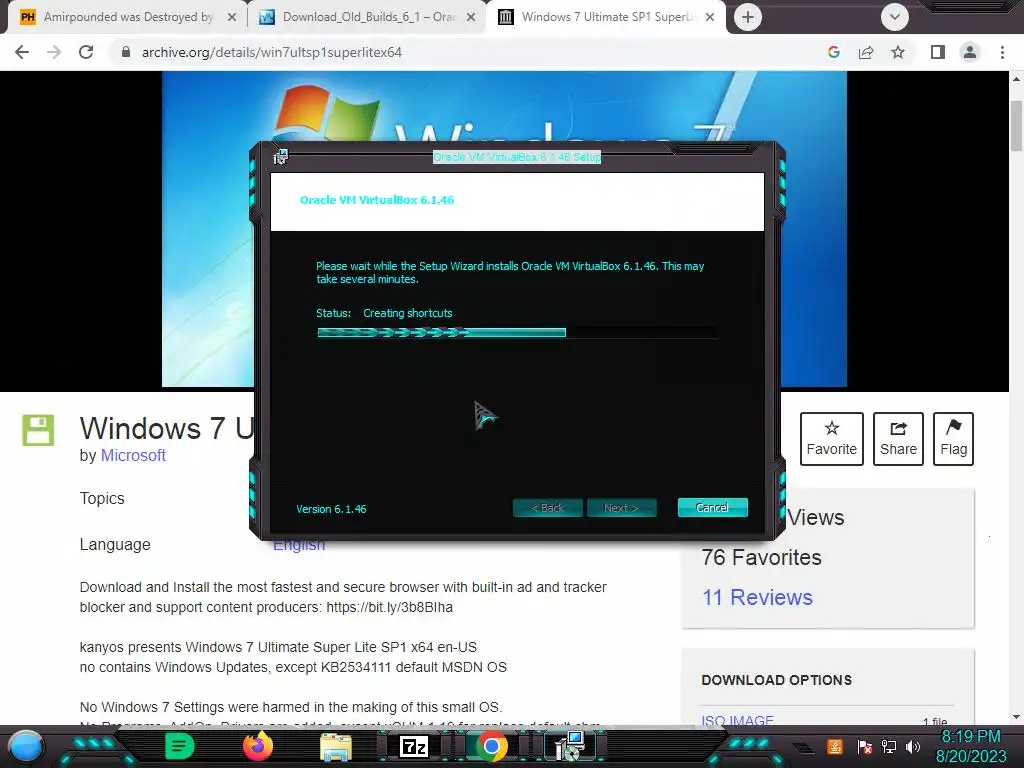
Task: Close the Amirpounded tab
Action: click(231, 18)
